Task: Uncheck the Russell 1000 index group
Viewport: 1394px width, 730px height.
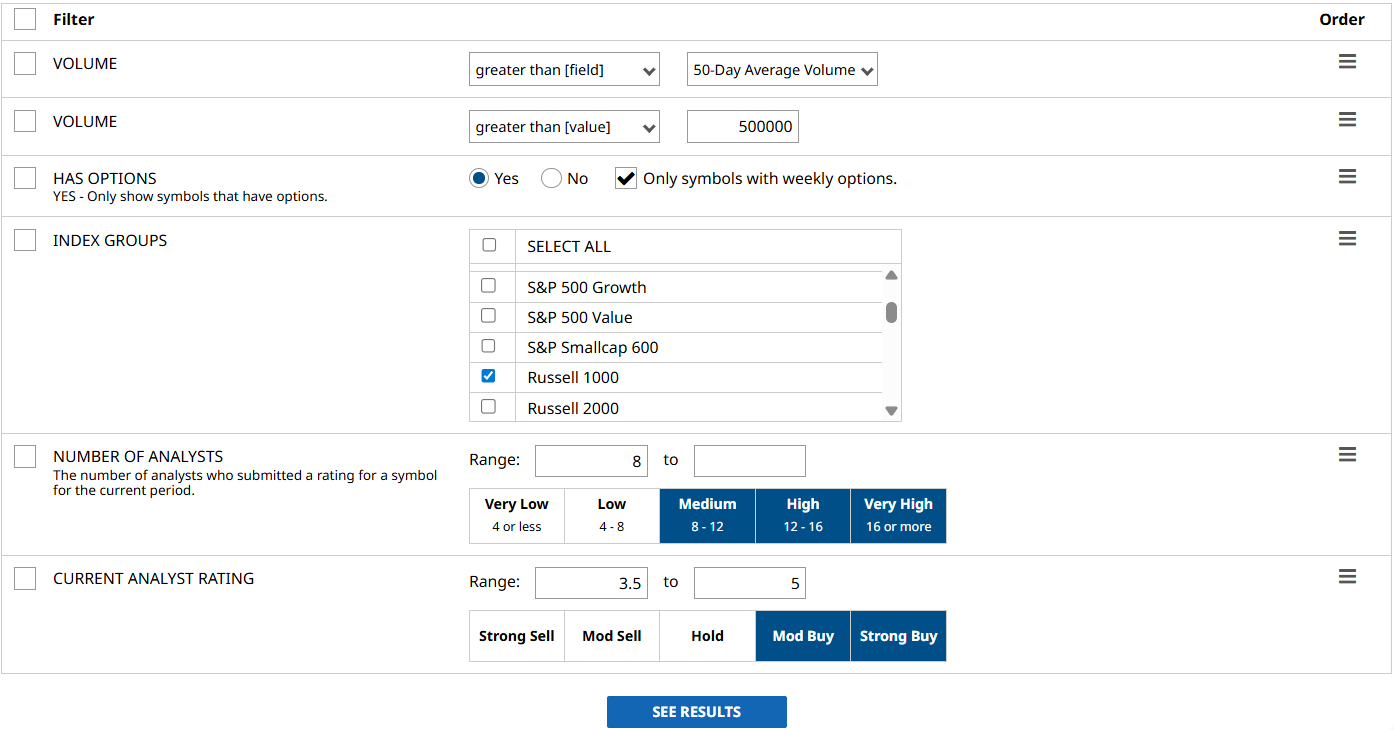Action: pos(489,376)
